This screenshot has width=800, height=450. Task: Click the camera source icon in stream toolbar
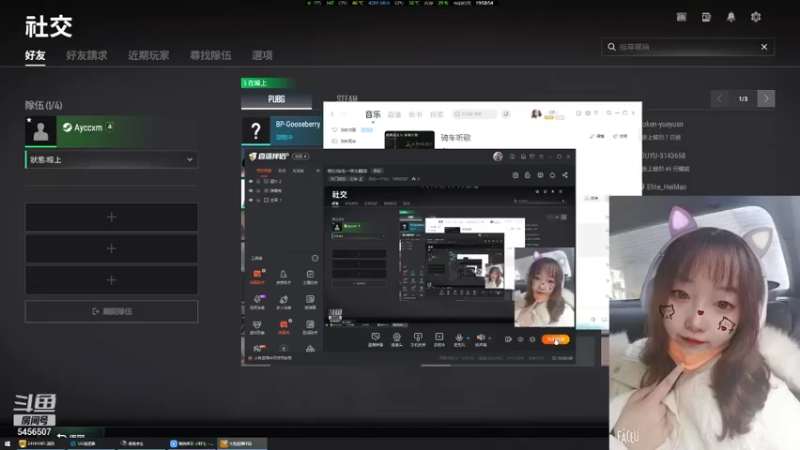pyautogui.click(x=396, y=339)
